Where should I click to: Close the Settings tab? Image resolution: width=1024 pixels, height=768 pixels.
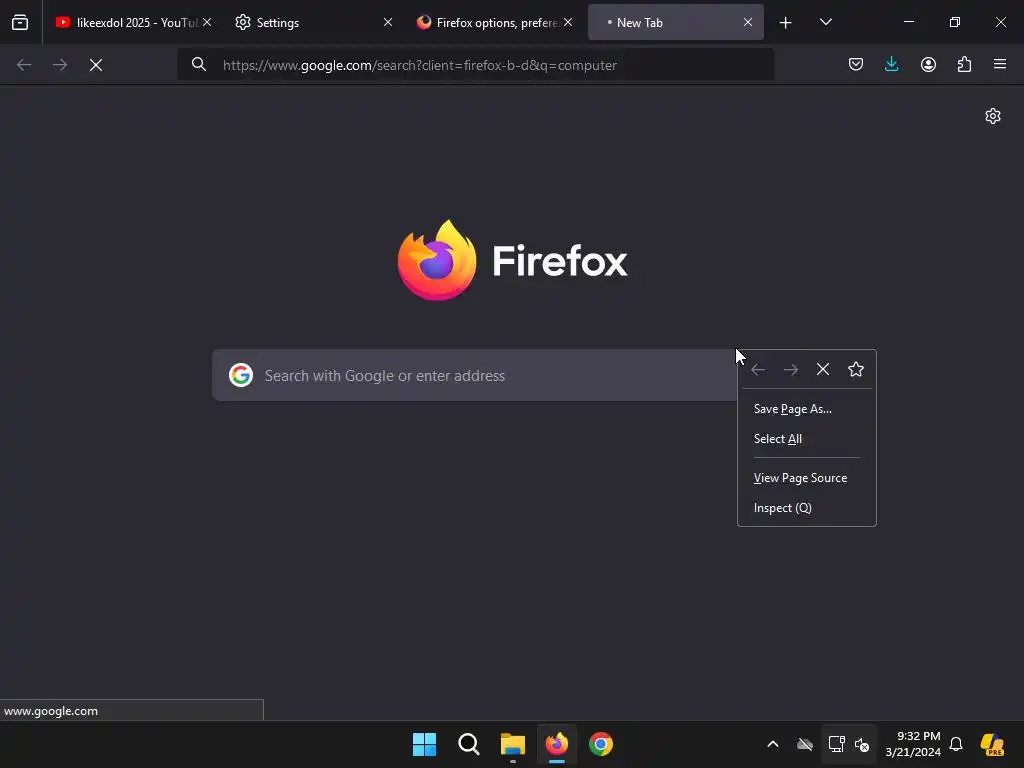(388, 22)
